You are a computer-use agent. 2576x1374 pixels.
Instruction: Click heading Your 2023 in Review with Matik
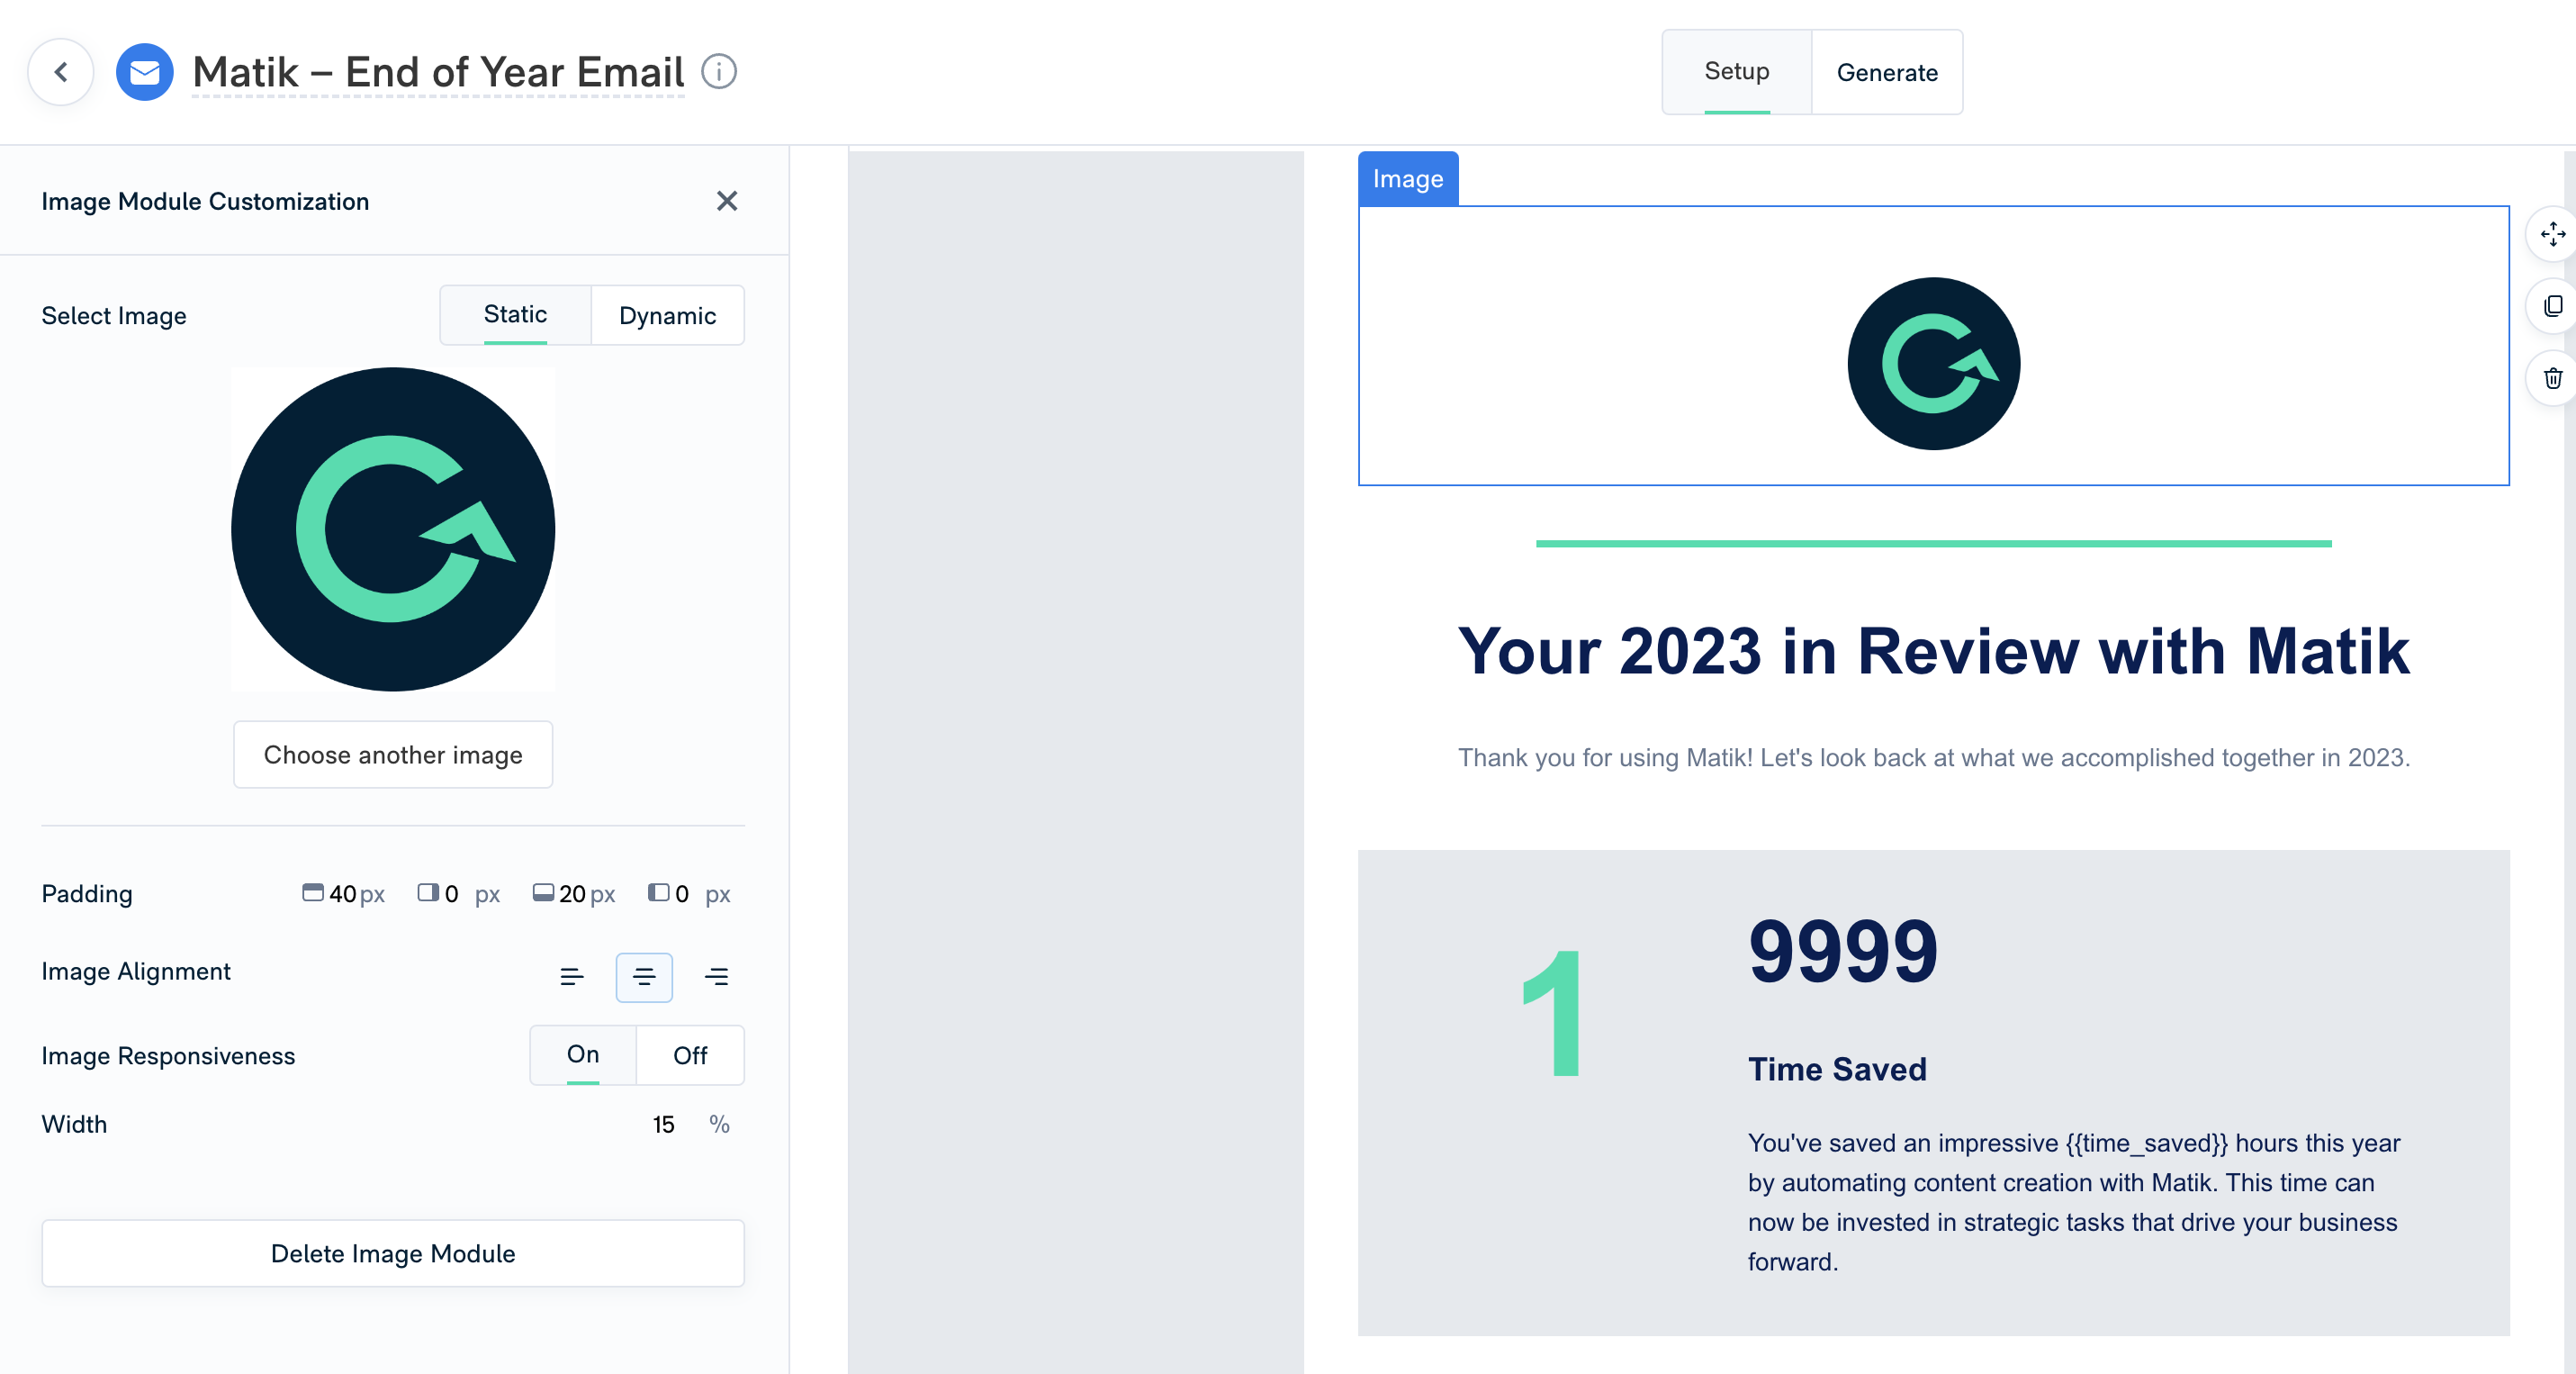(x=1933, y=651)
